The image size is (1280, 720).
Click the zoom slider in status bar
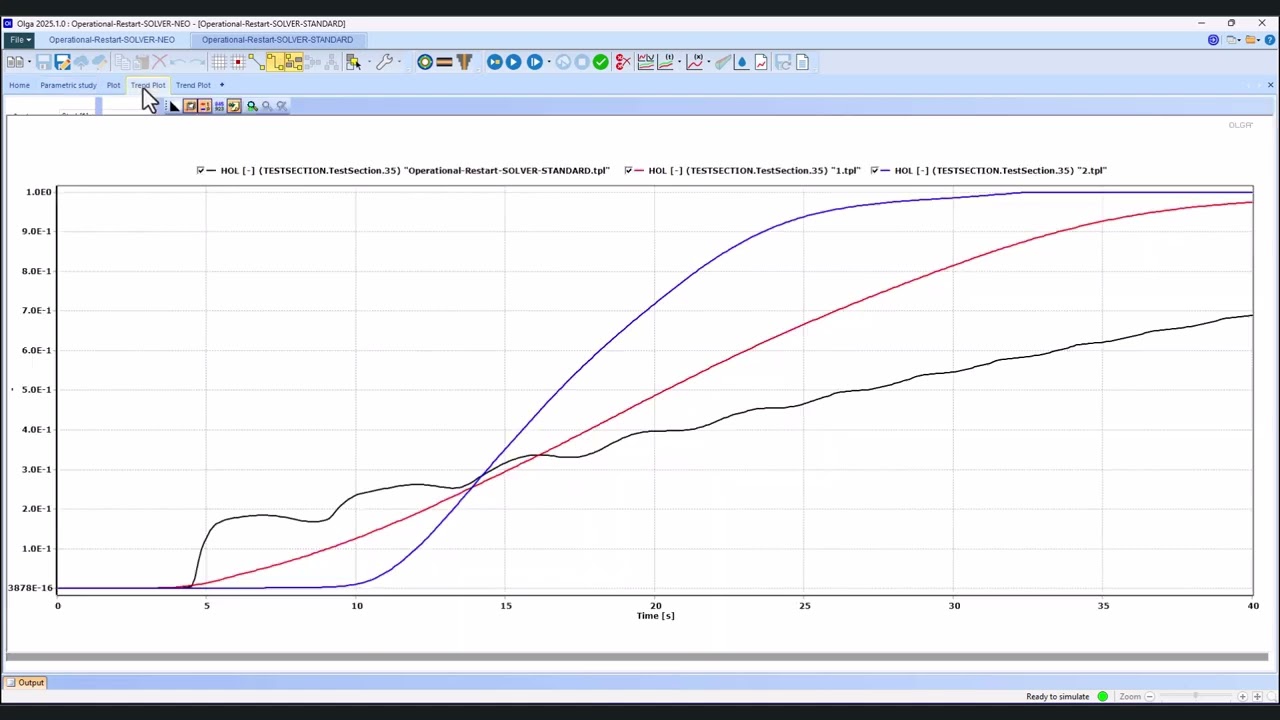coord(1194,696)
